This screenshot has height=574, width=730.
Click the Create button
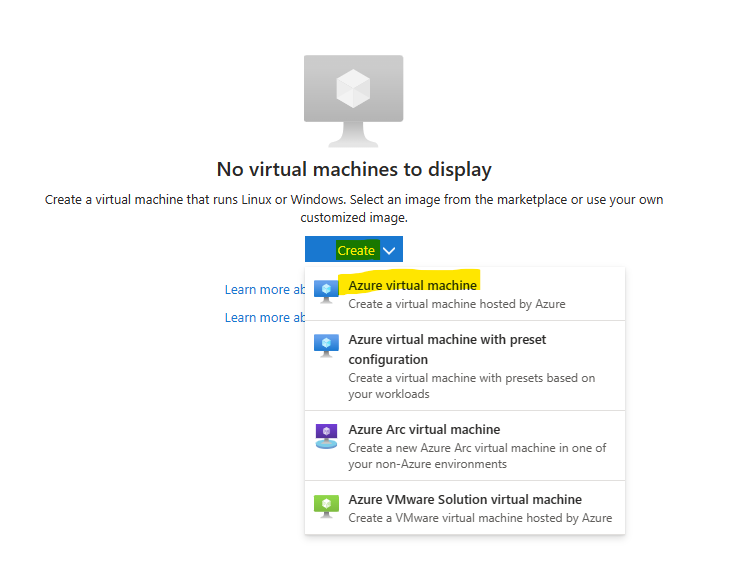(x=354, y=250)
